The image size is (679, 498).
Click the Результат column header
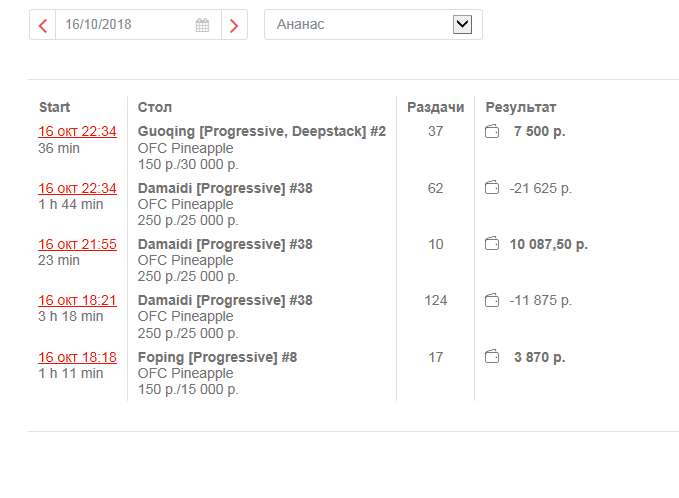pos(520,107)
